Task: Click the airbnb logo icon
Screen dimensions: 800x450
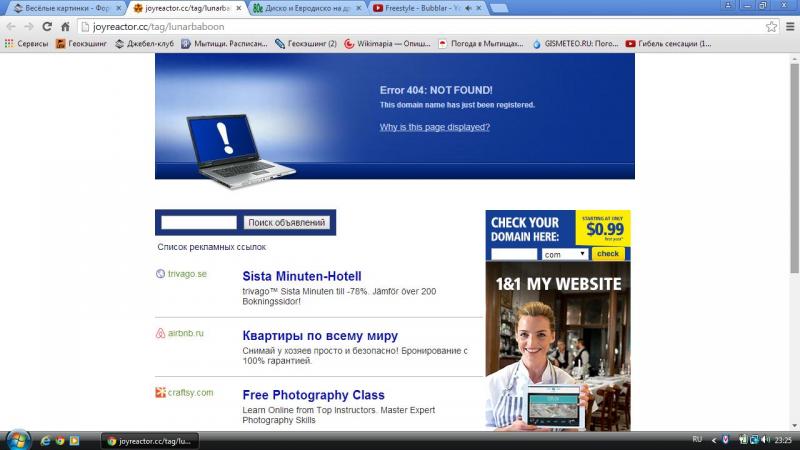Action: click(x=160, y=333)
